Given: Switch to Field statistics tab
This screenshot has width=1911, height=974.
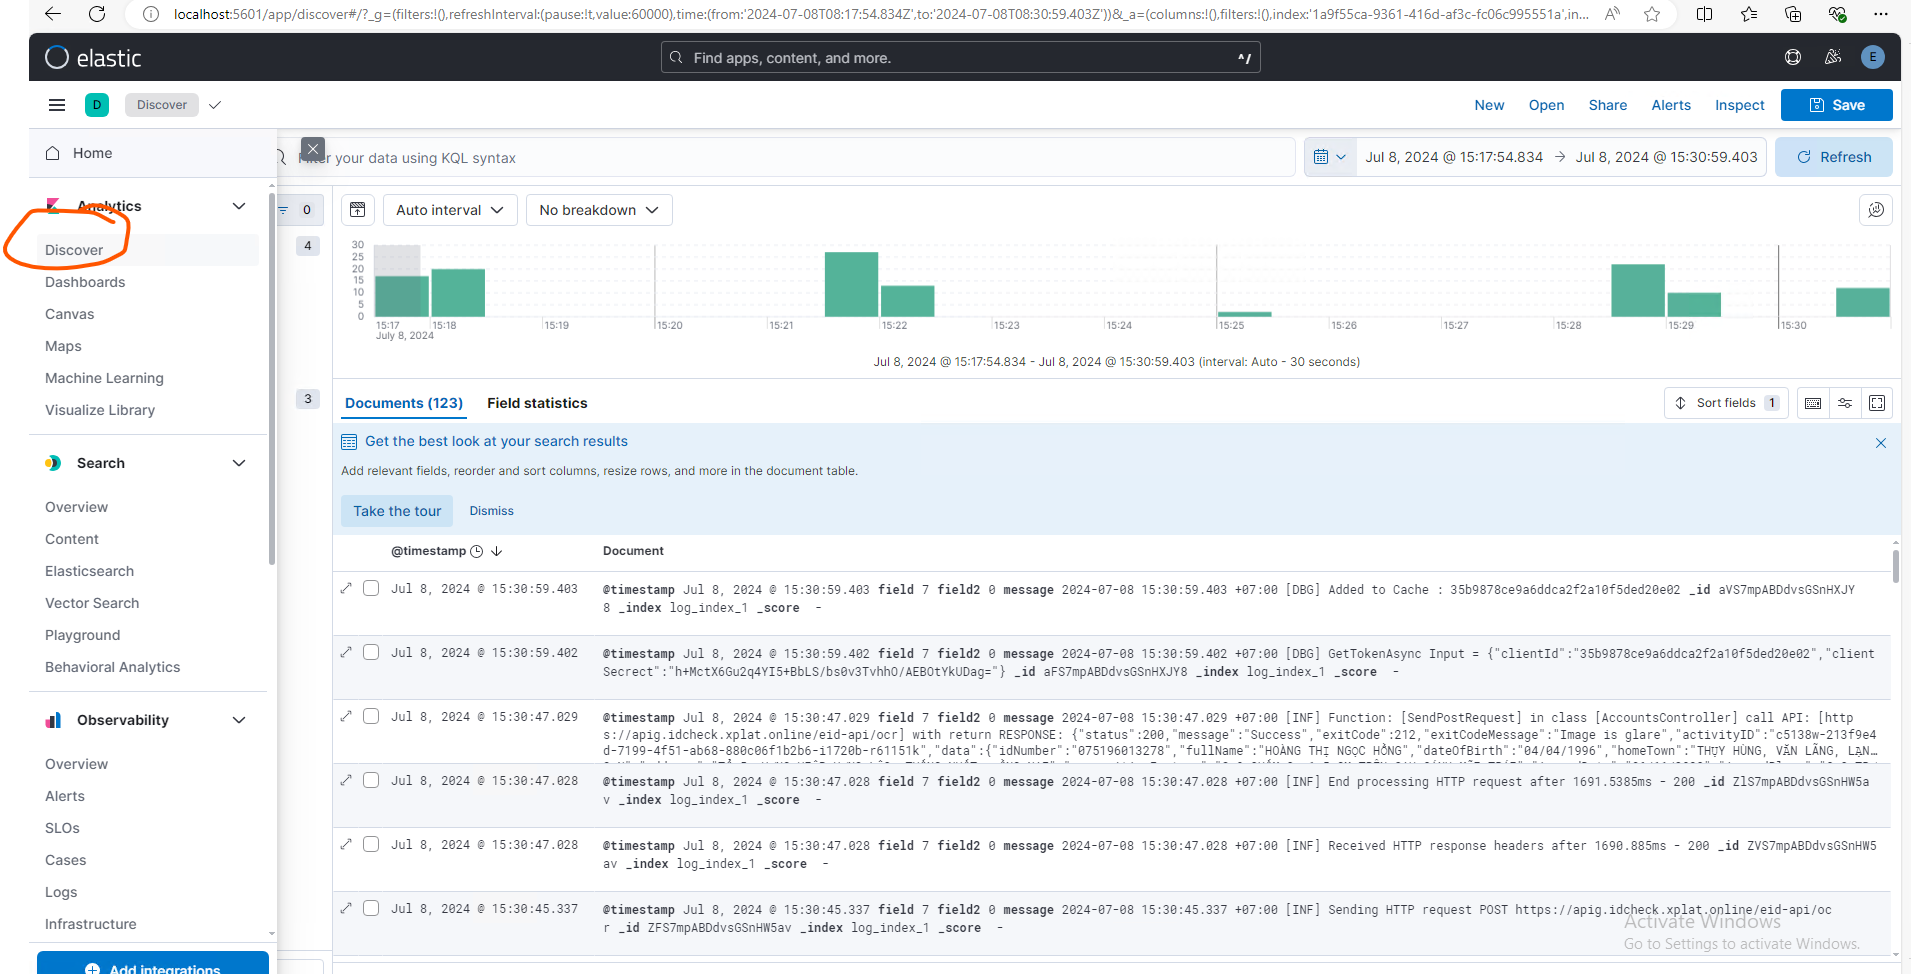Looking at the screenshot, I should click(x=537, y=403).
